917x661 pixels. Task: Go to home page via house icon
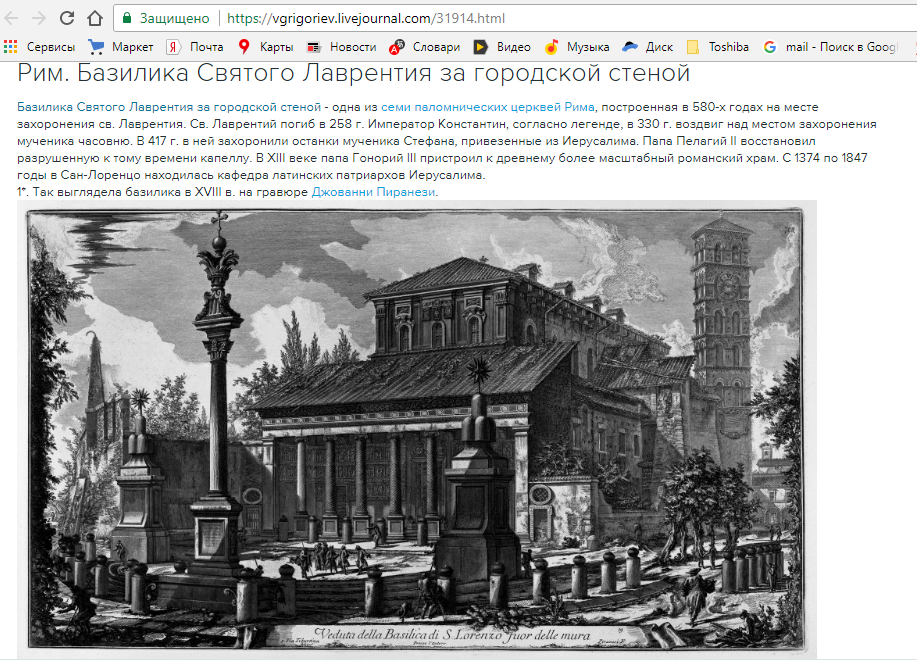[95, 18]
